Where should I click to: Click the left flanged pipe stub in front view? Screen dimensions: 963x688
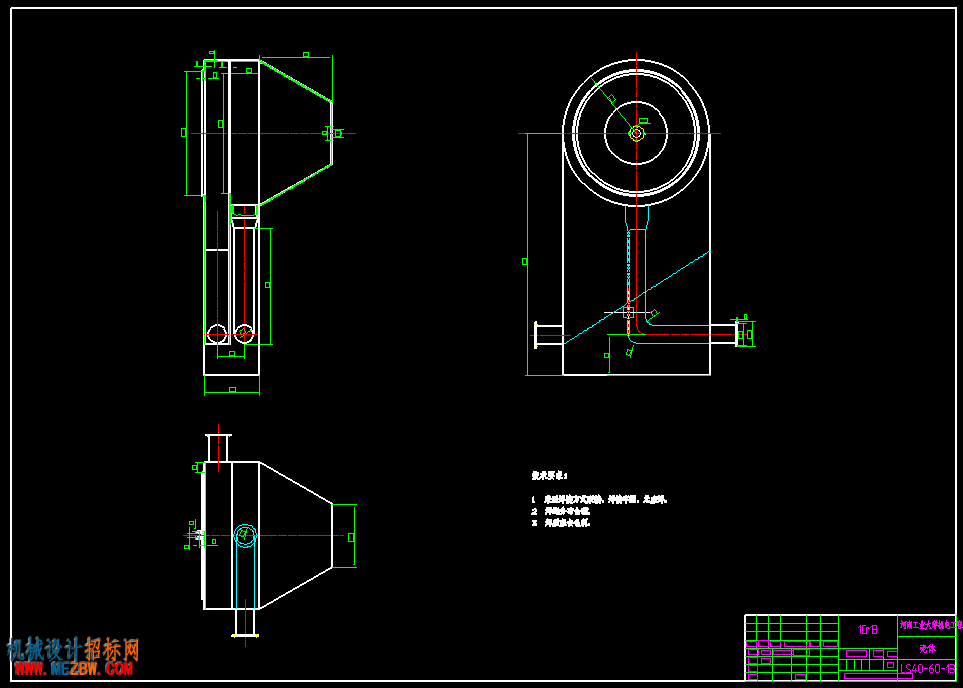pyautogui.click(x=548, y=335)
